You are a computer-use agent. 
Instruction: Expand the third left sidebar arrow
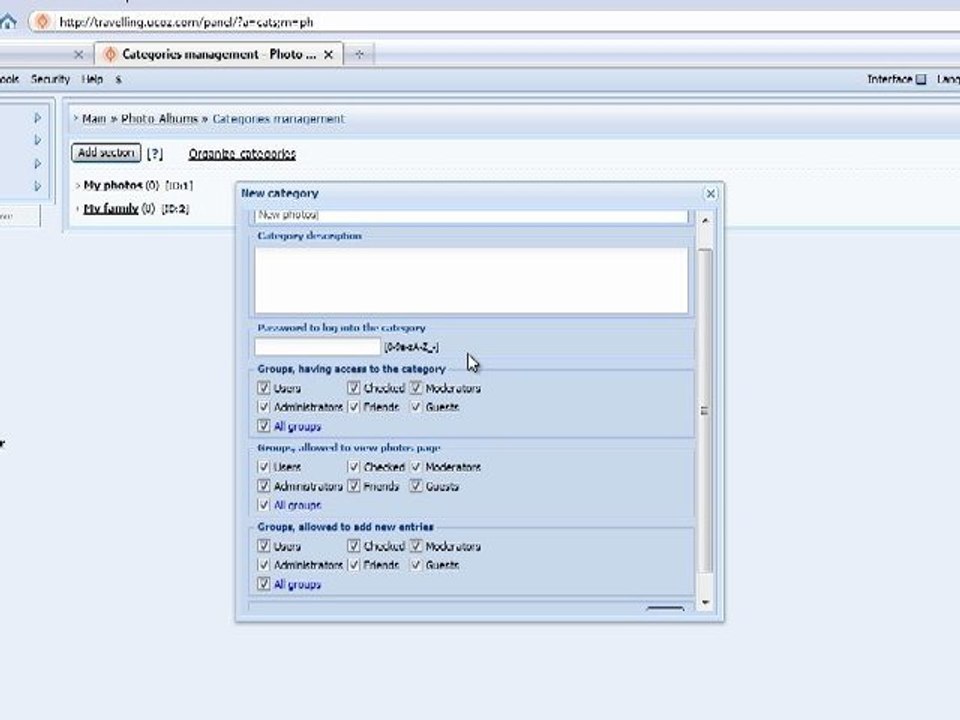coord(37,163)
